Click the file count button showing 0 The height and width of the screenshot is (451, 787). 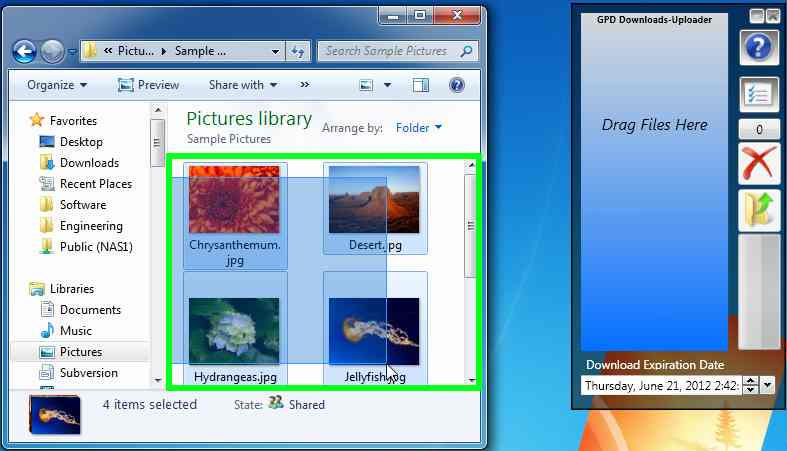tap(758, 129)
